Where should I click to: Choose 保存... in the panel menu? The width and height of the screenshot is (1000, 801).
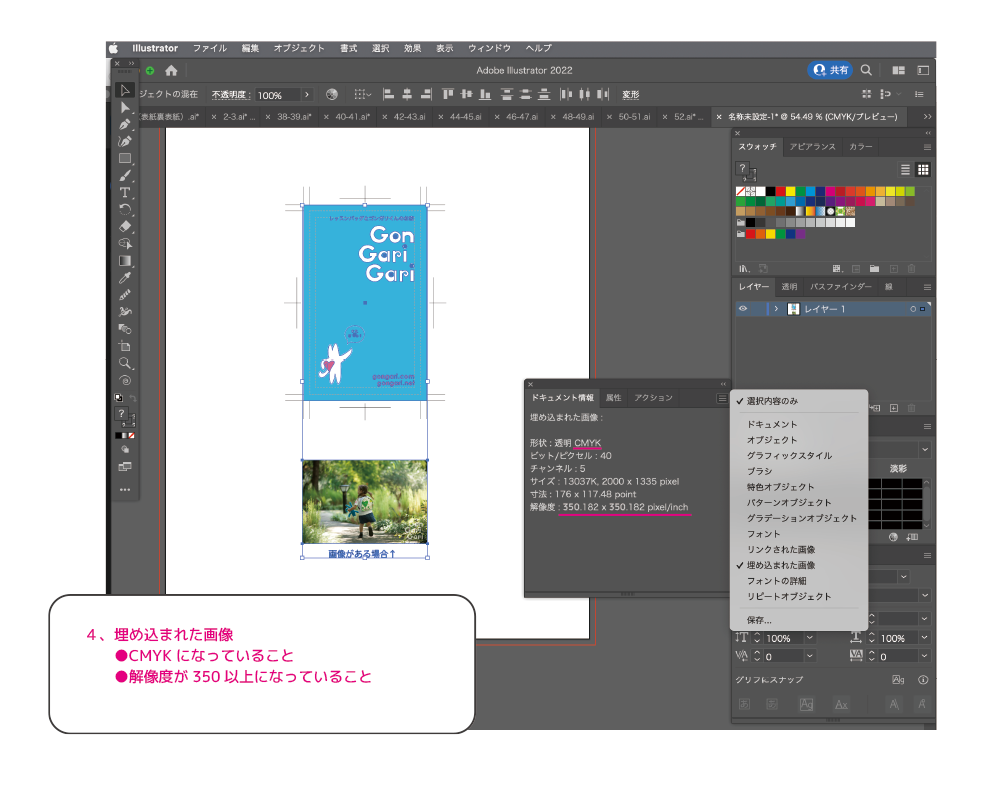point(798,620)
